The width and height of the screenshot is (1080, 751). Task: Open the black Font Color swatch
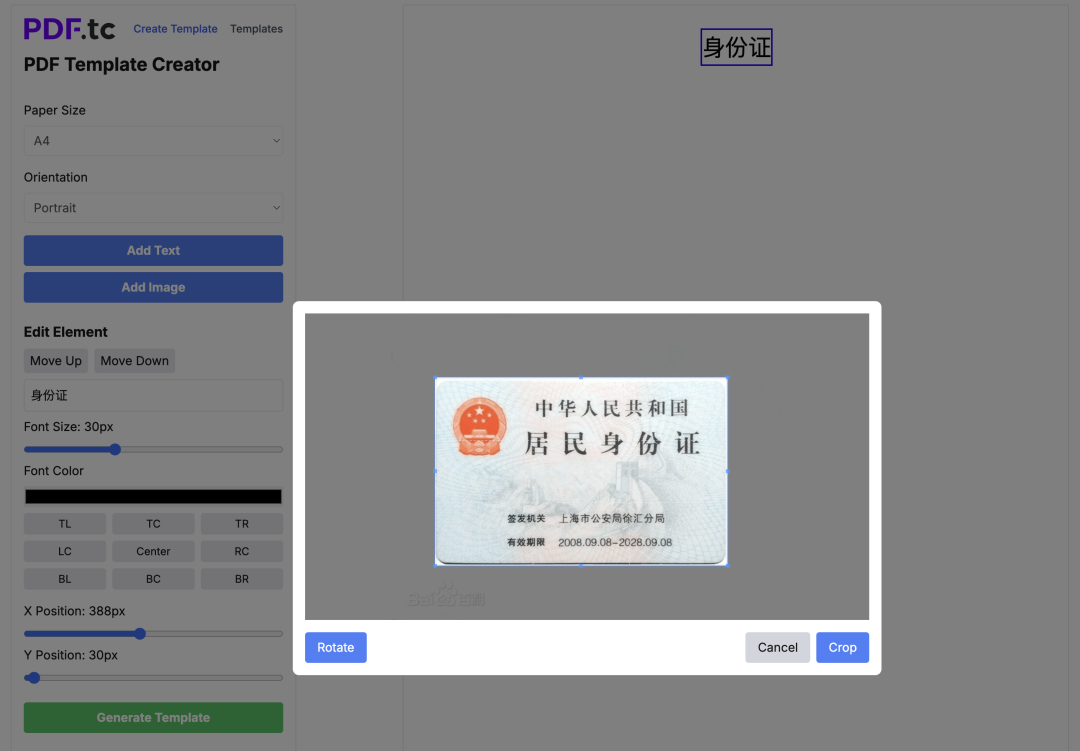153,497
